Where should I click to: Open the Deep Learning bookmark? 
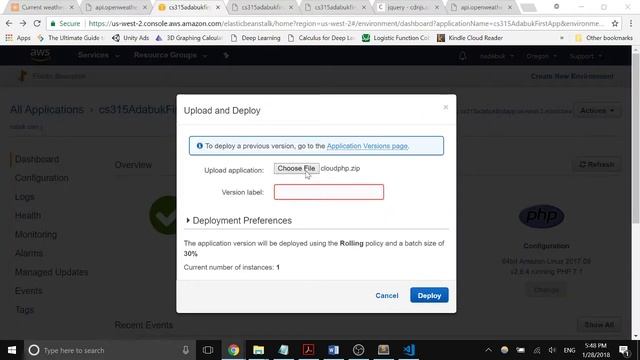(256, 38)
